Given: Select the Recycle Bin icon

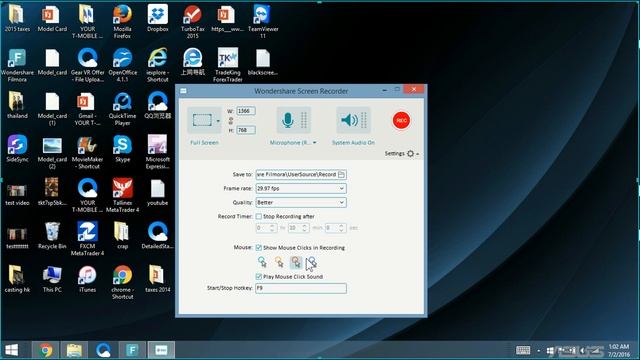Looking at the screenshot, I should [52, 236].
